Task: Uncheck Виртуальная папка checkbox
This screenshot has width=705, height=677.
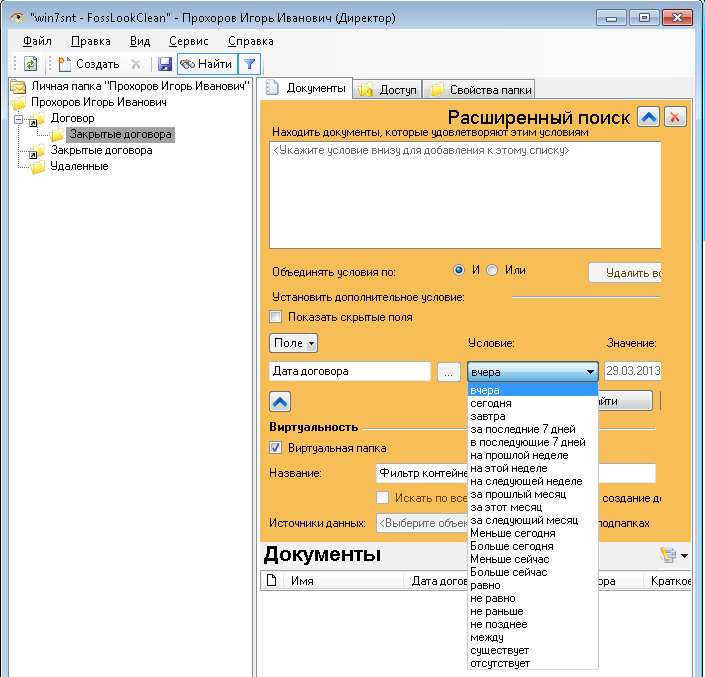Action: pyautogui.click(x=276, y=448)
